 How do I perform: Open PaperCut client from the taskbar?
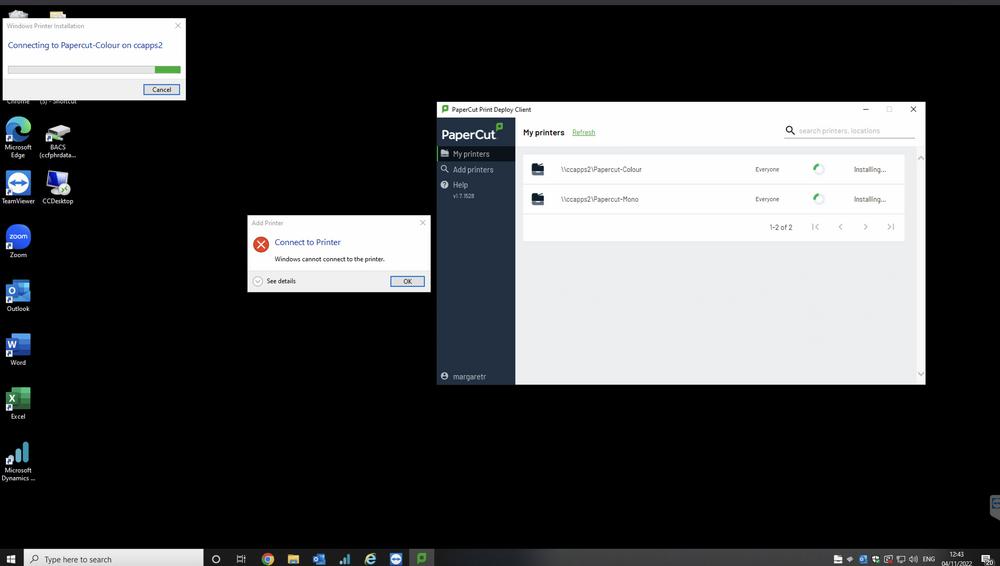(421, 559)
